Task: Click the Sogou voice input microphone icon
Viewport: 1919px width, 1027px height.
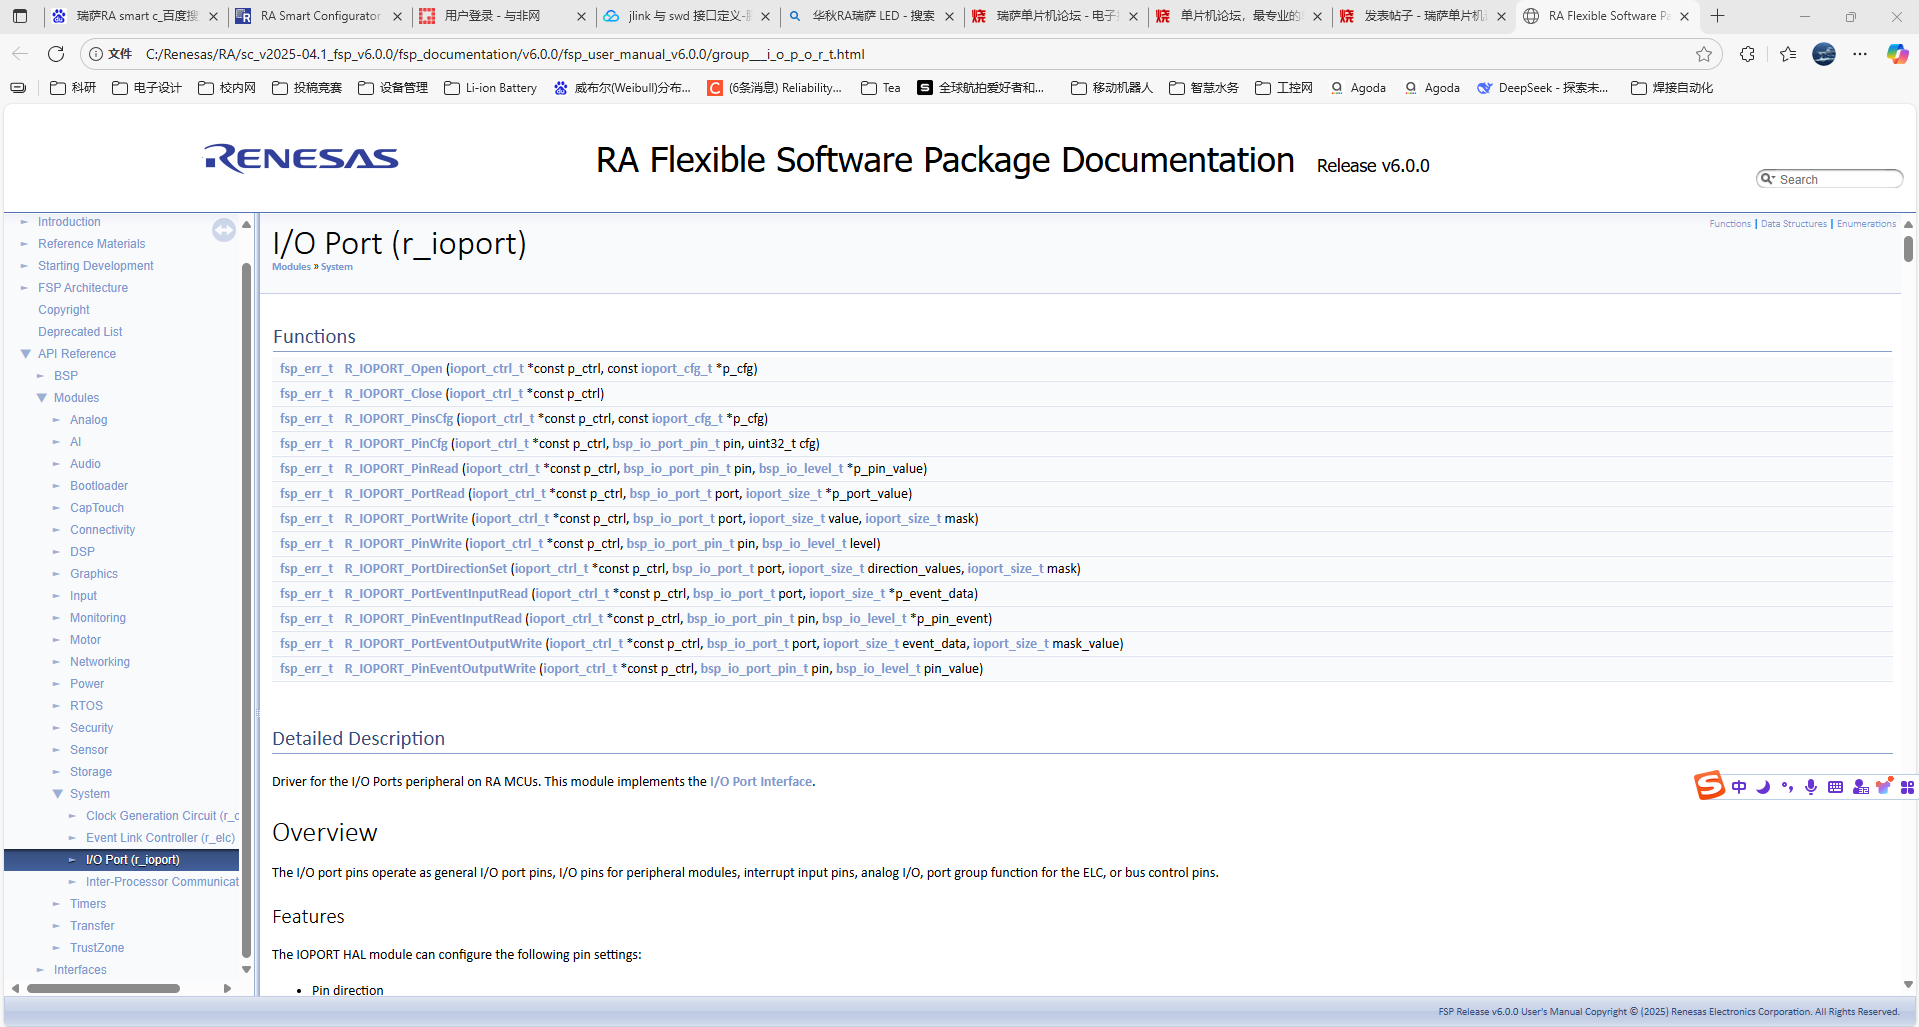Action: click(1811, 787)
